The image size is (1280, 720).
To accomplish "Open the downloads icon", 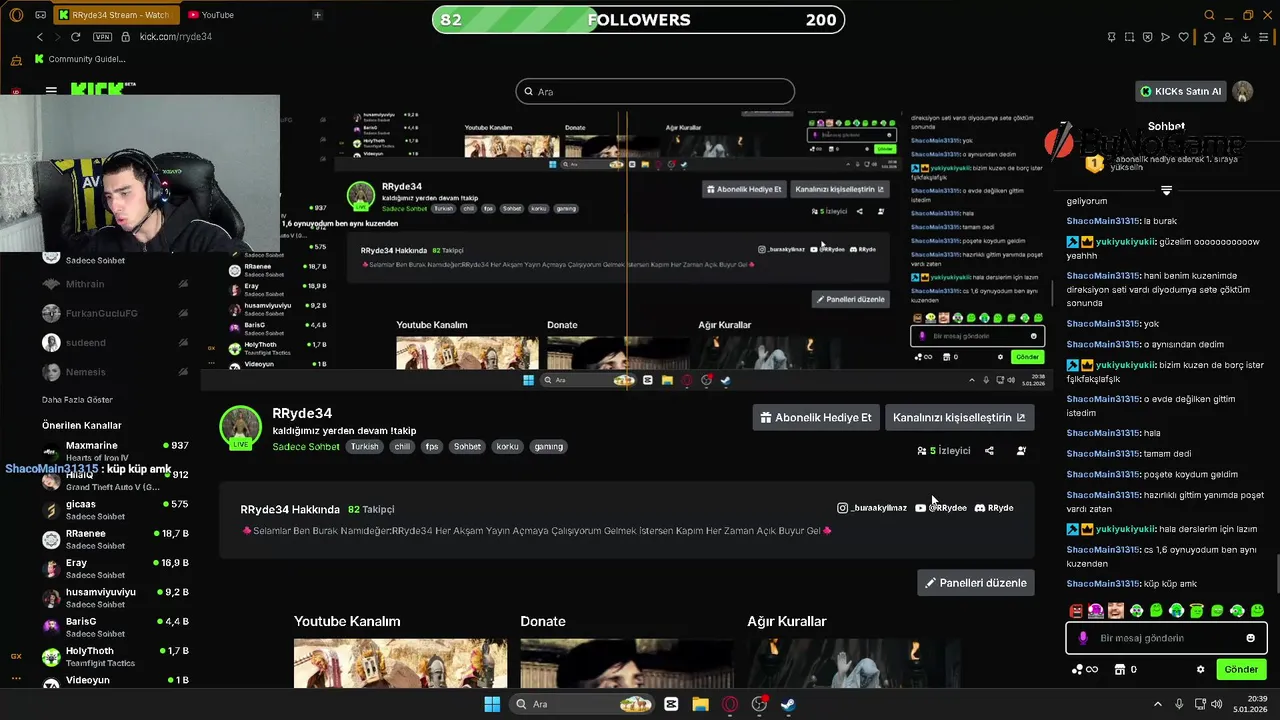I will (x=1246, y=37).
